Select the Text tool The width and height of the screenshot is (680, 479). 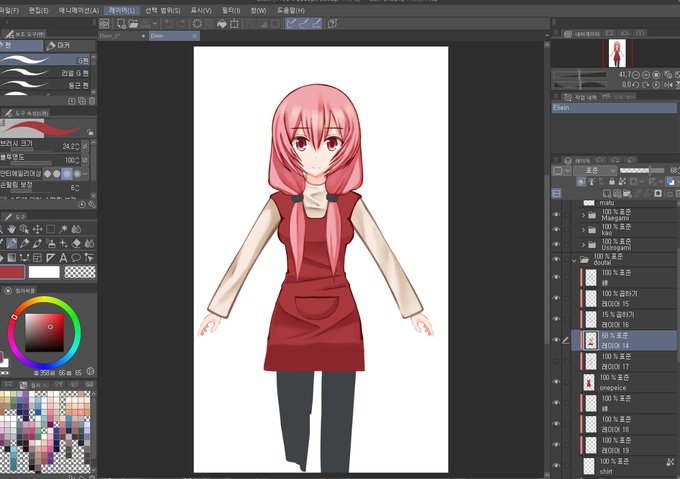tap(63, 258)
